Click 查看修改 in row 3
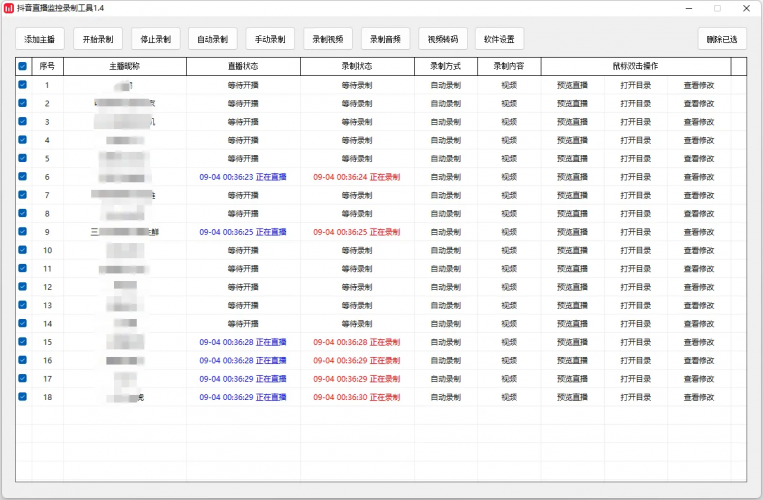Viewport: 763px width, 500px height. [699, 122]
